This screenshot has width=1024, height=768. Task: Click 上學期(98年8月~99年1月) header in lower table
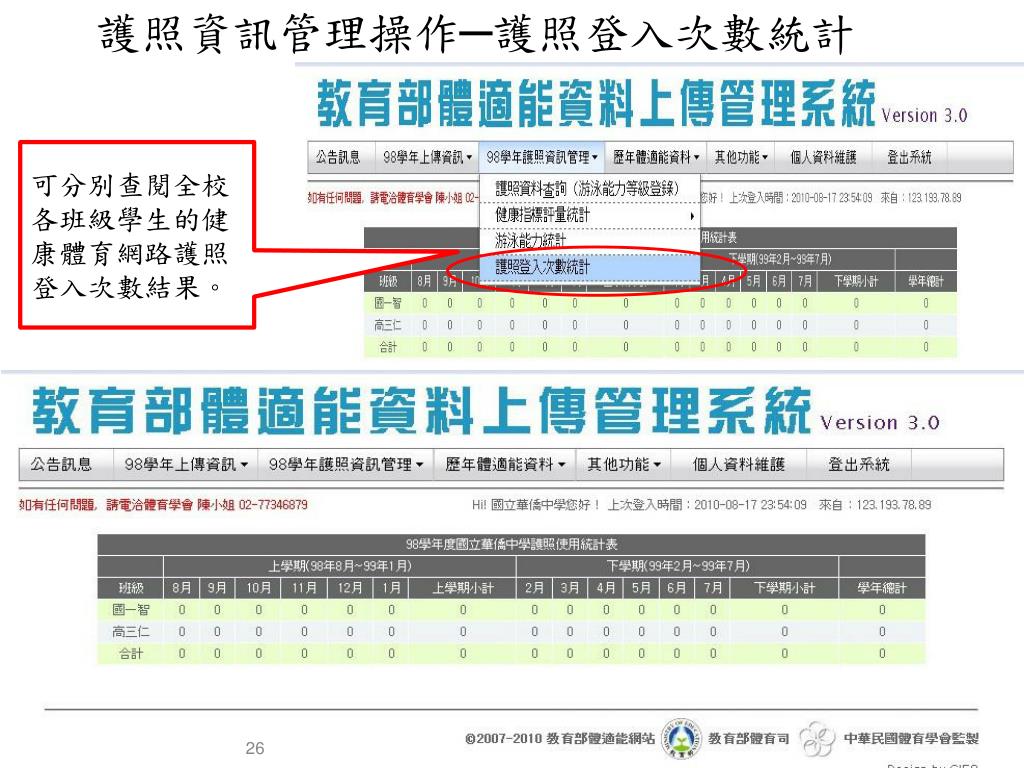coord(340,566)
